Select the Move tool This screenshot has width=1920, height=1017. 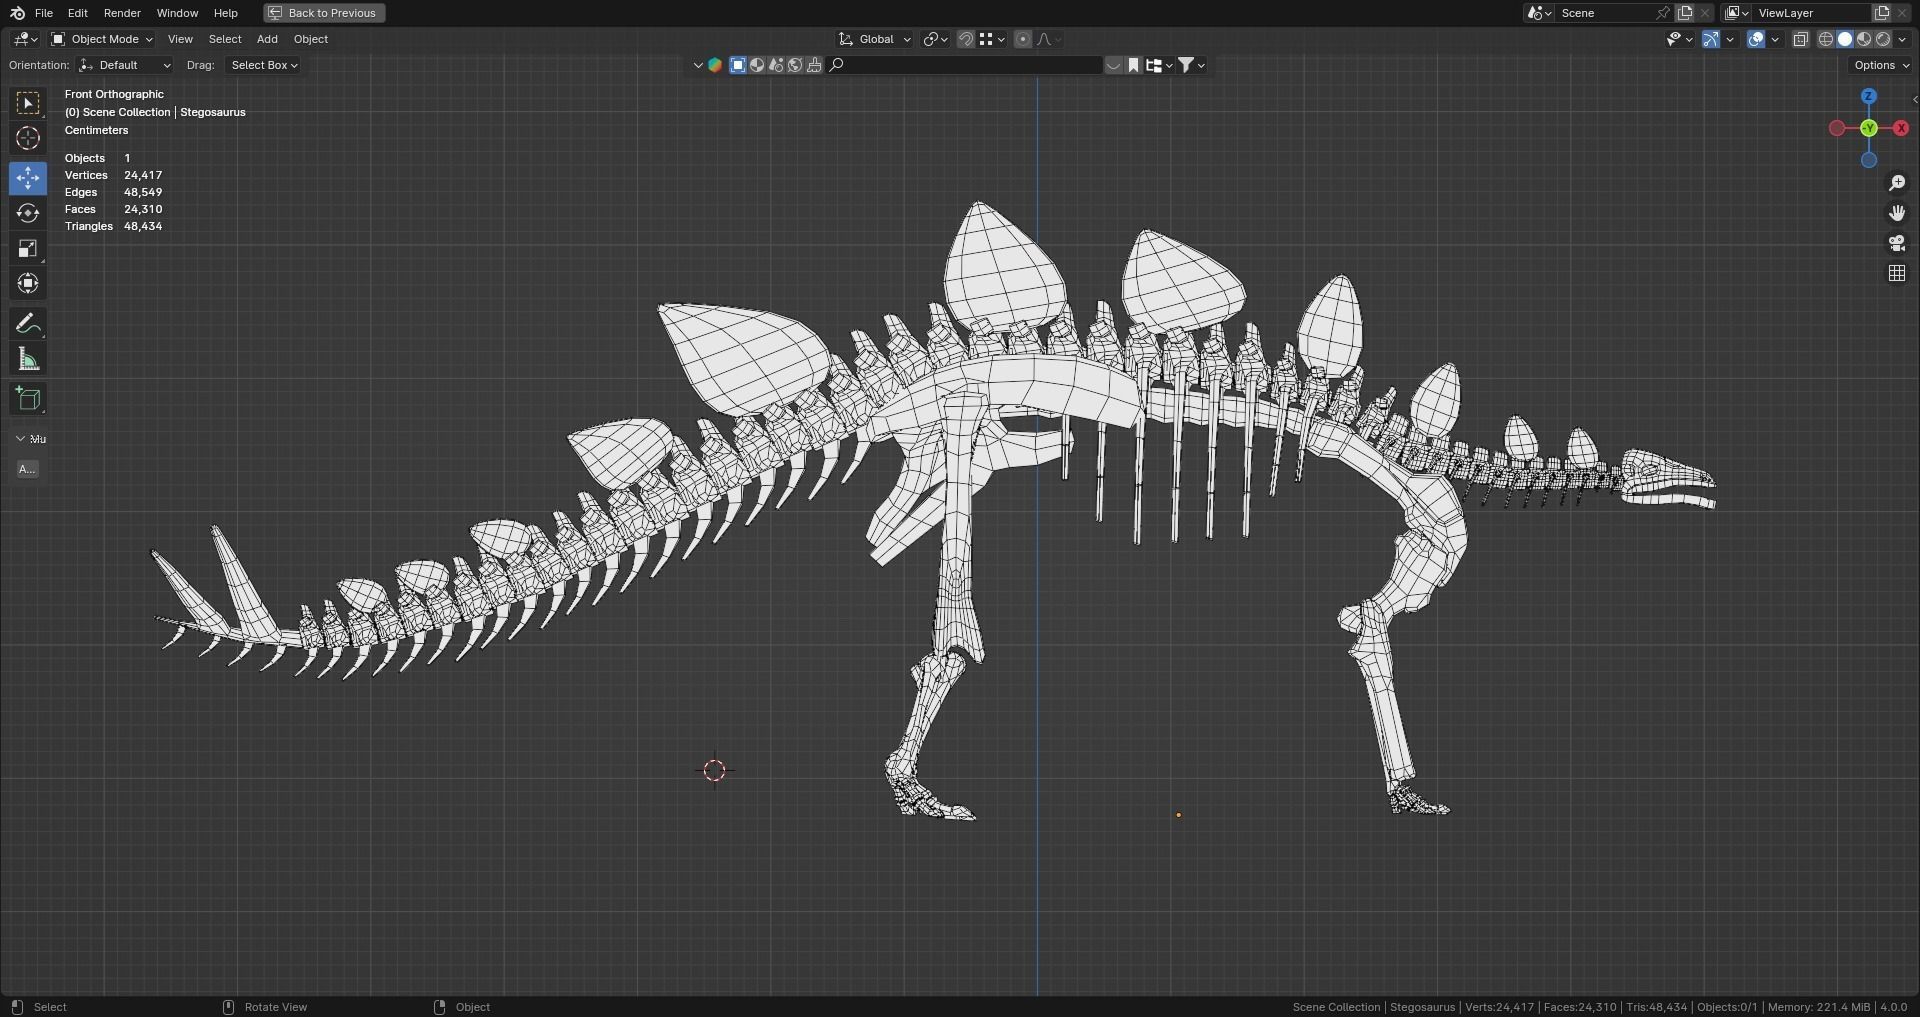coord(28,178)
